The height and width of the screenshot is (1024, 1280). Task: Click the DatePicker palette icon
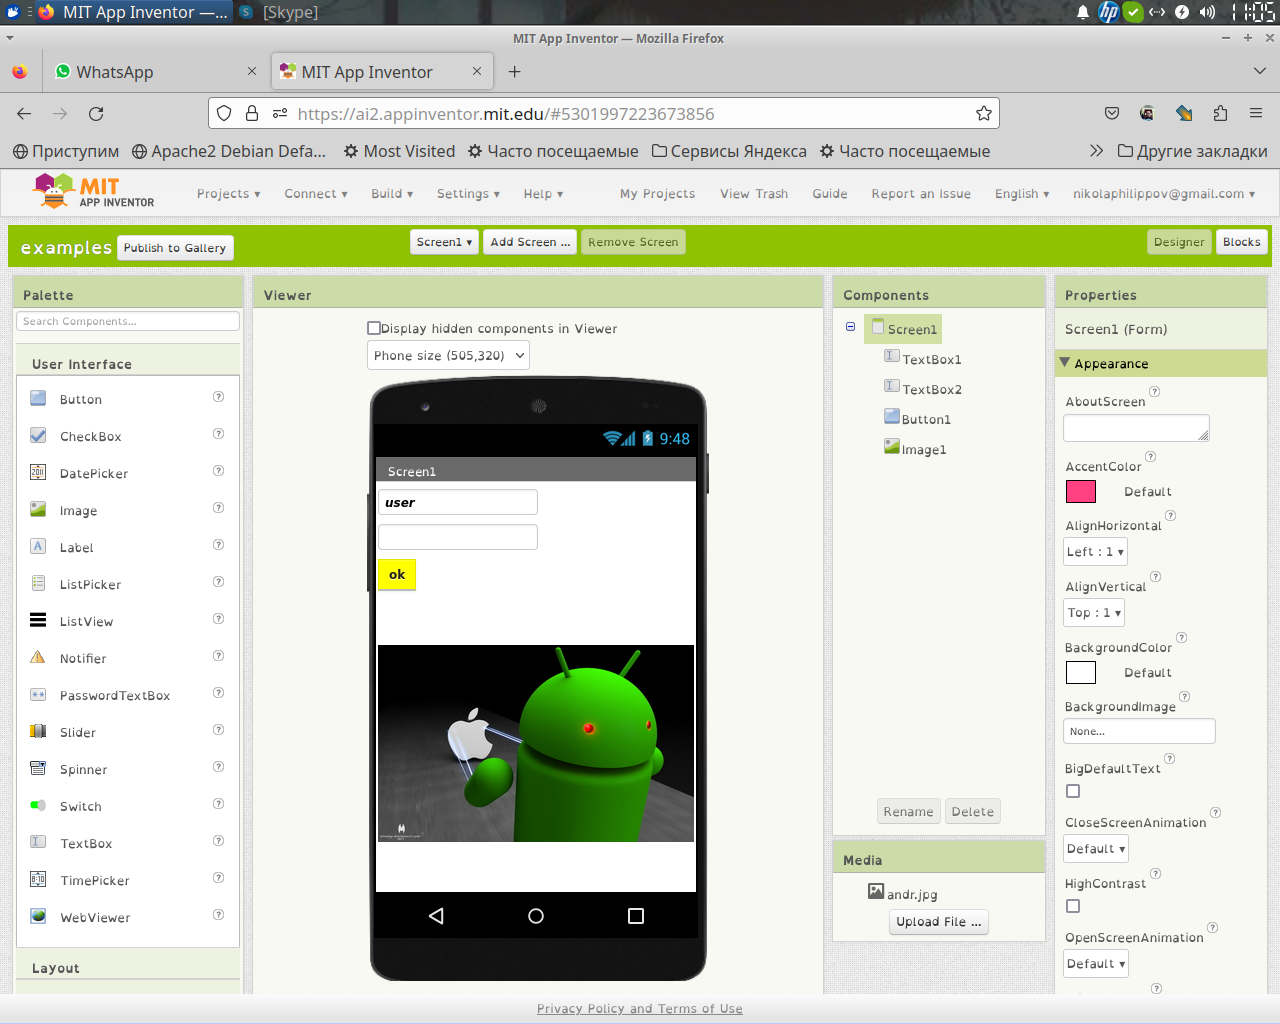pos(38,472)
